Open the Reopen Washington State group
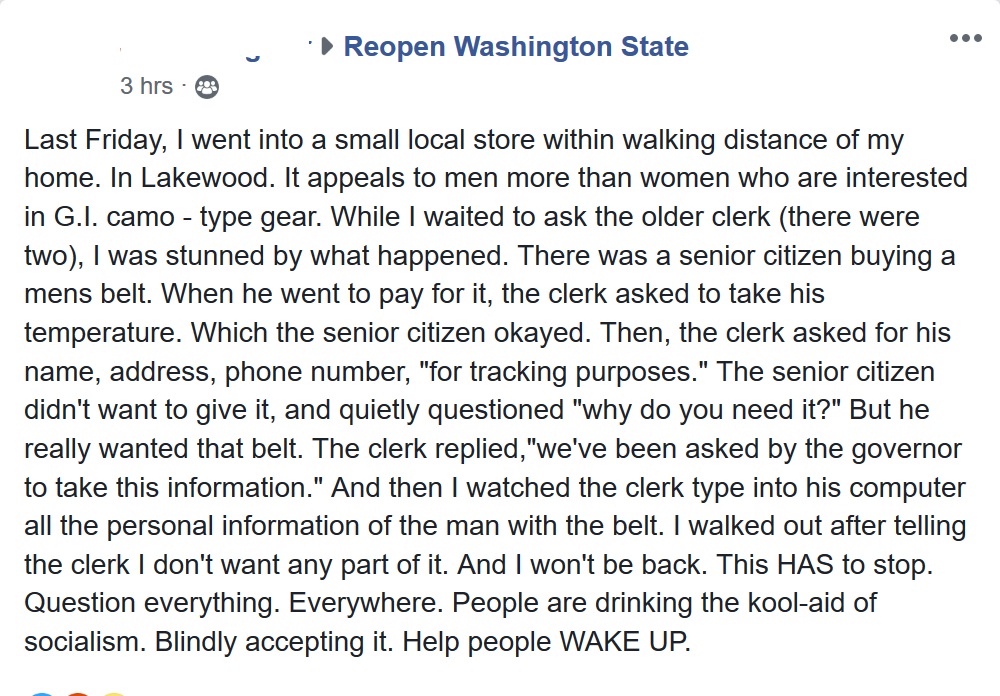 (x=516, y=47)
